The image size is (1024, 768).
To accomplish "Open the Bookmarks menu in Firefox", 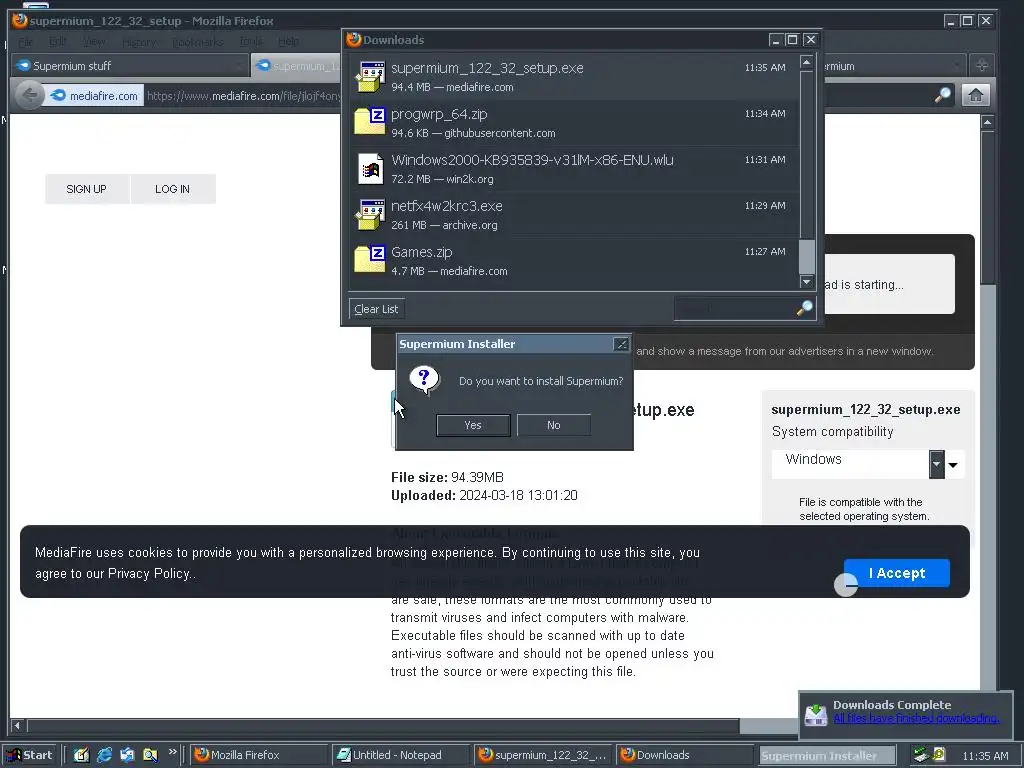I will 198,42.
